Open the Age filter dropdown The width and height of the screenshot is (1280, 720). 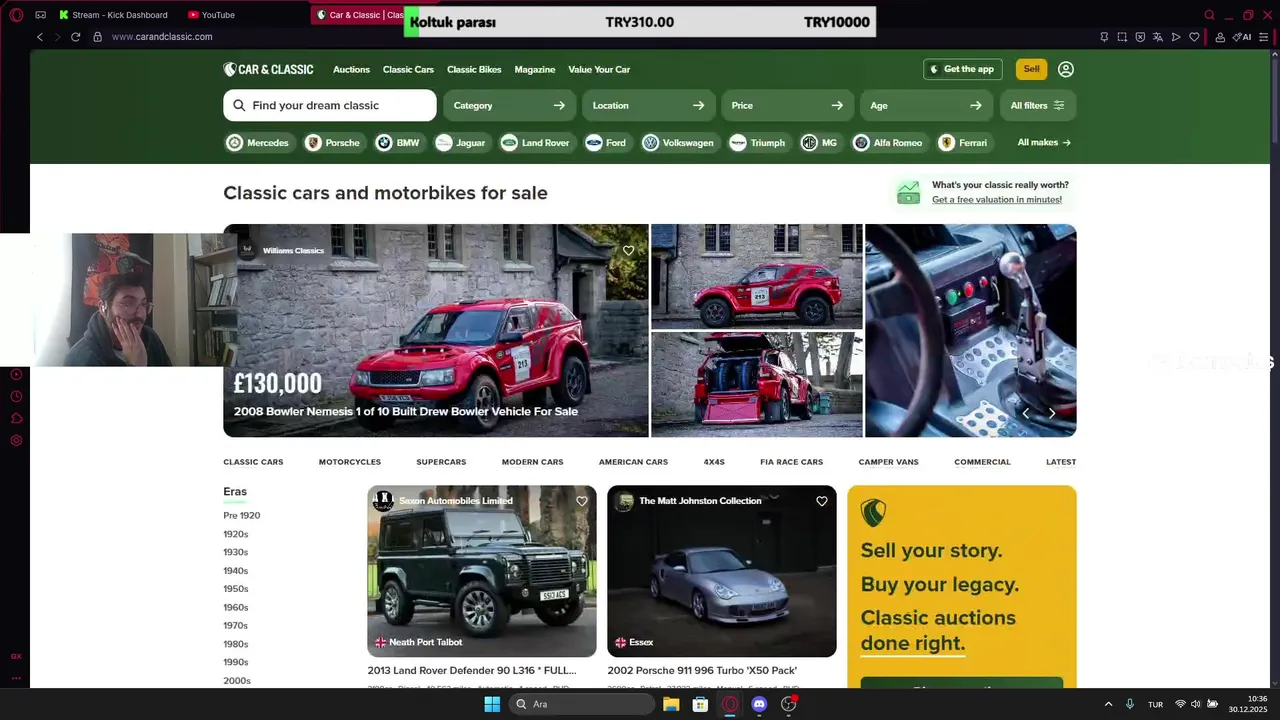(927, 105)
